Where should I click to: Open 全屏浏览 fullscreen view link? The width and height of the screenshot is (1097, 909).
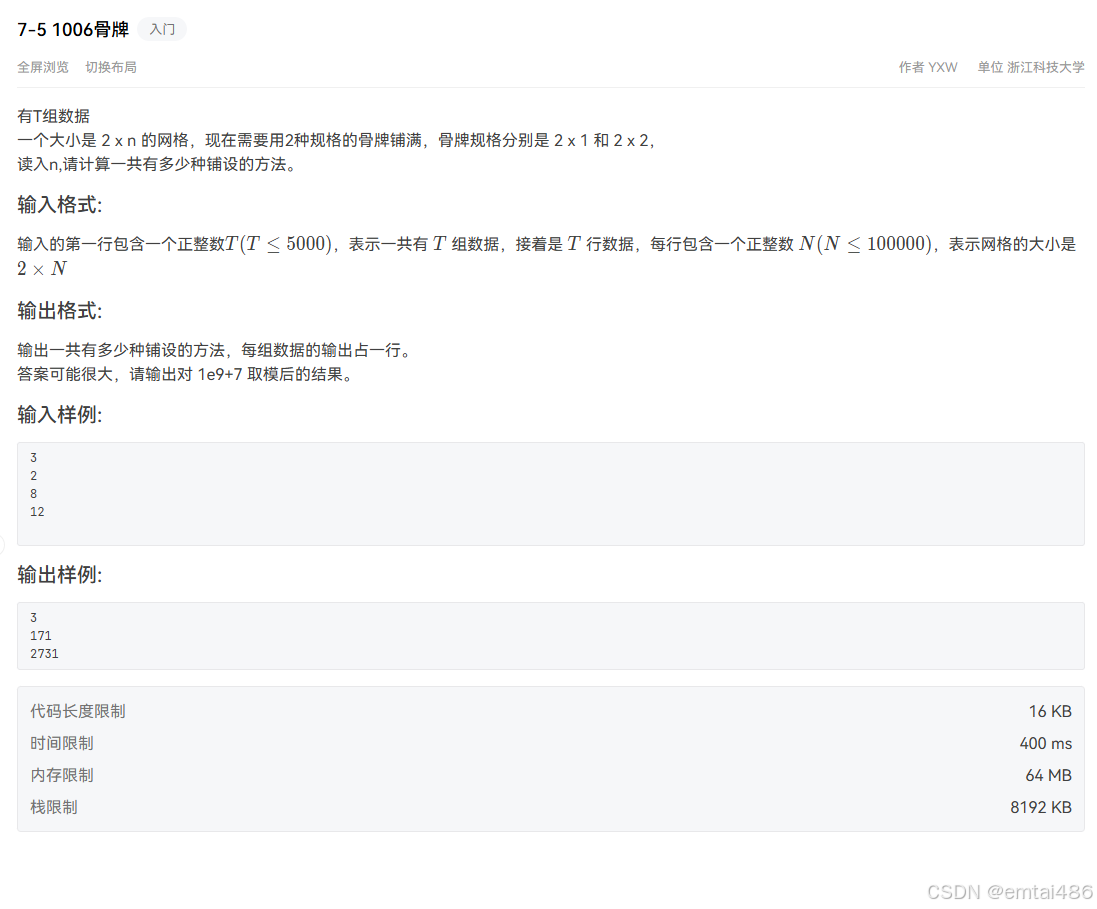coord(43,67)
